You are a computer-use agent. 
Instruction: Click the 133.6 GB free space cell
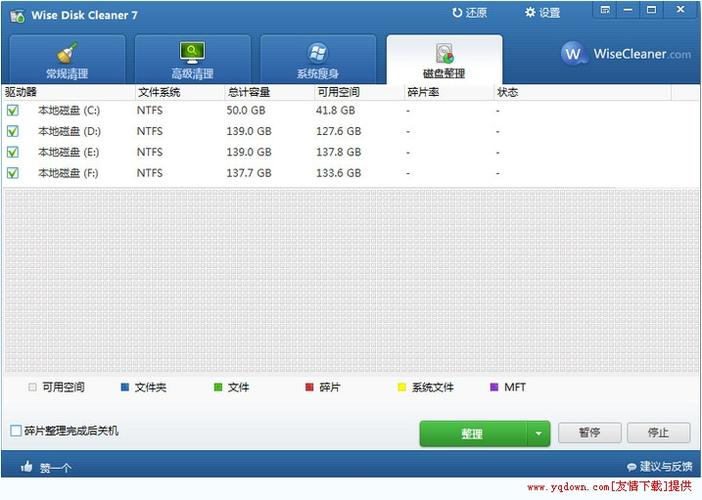pos(338,173)
